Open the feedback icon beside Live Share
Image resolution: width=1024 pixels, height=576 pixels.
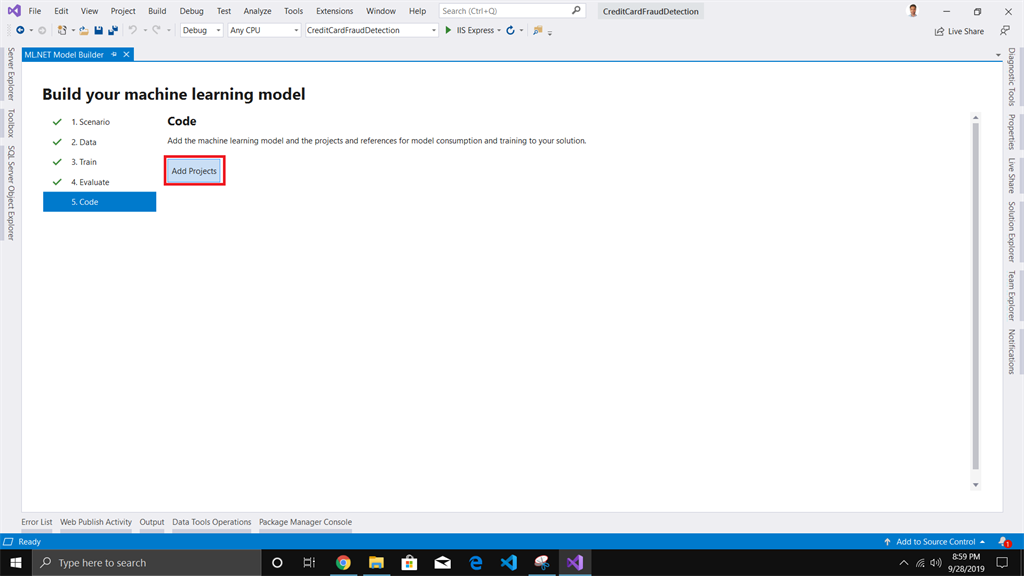tap(1005, 31)
